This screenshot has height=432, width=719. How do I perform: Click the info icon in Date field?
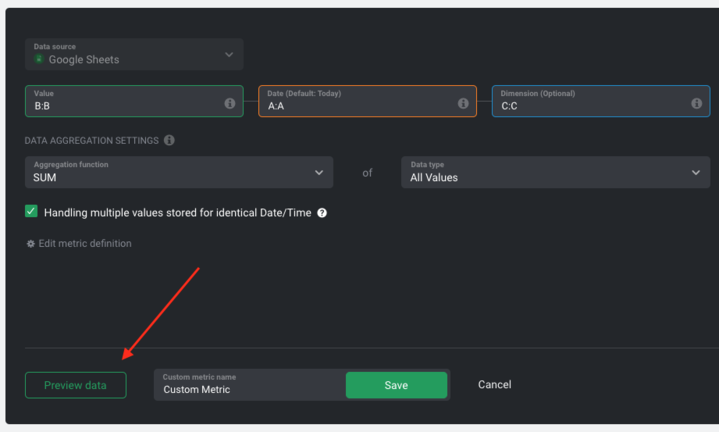pos(463,103)
